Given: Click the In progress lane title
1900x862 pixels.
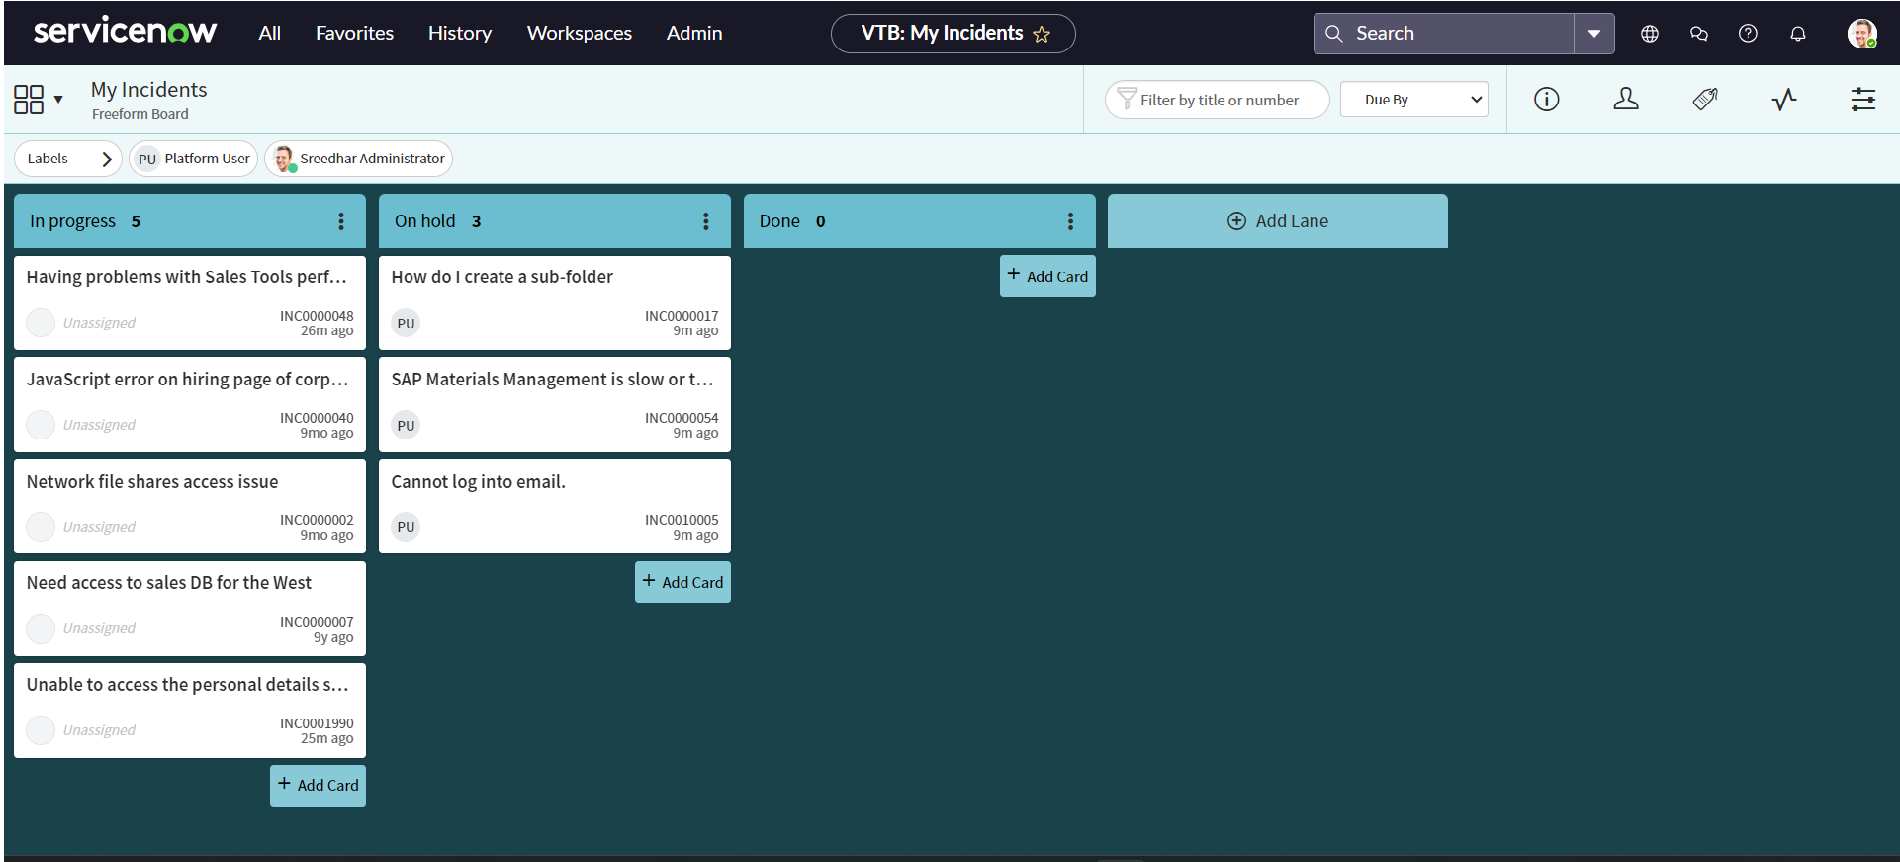Looking at the screenshot, I should tap(73, 221).
